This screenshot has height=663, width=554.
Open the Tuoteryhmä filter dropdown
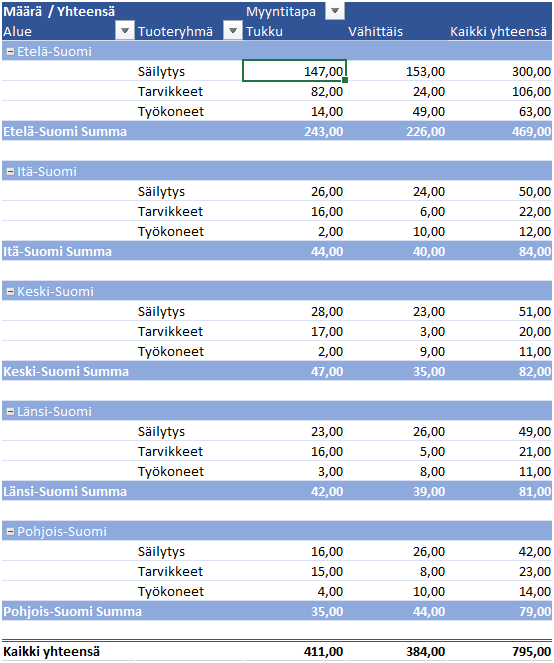233,30
